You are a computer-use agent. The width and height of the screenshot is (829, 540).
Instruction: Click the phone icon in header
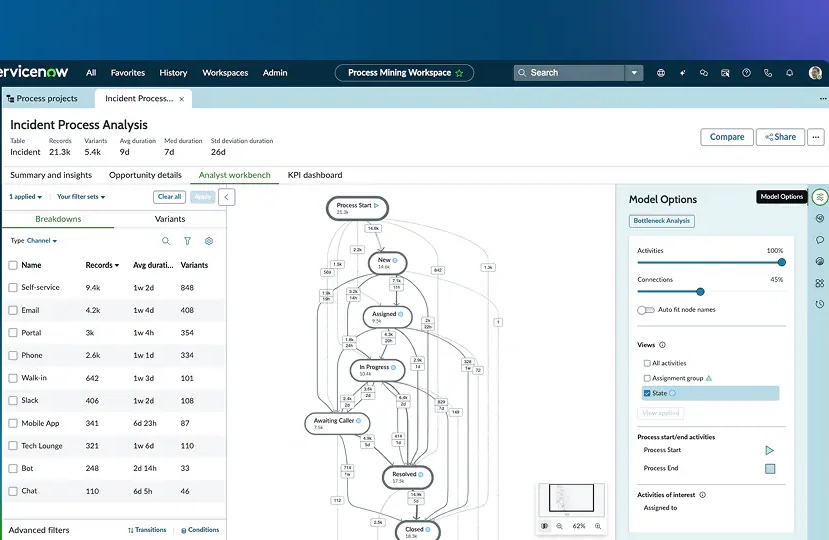(768, 73)
